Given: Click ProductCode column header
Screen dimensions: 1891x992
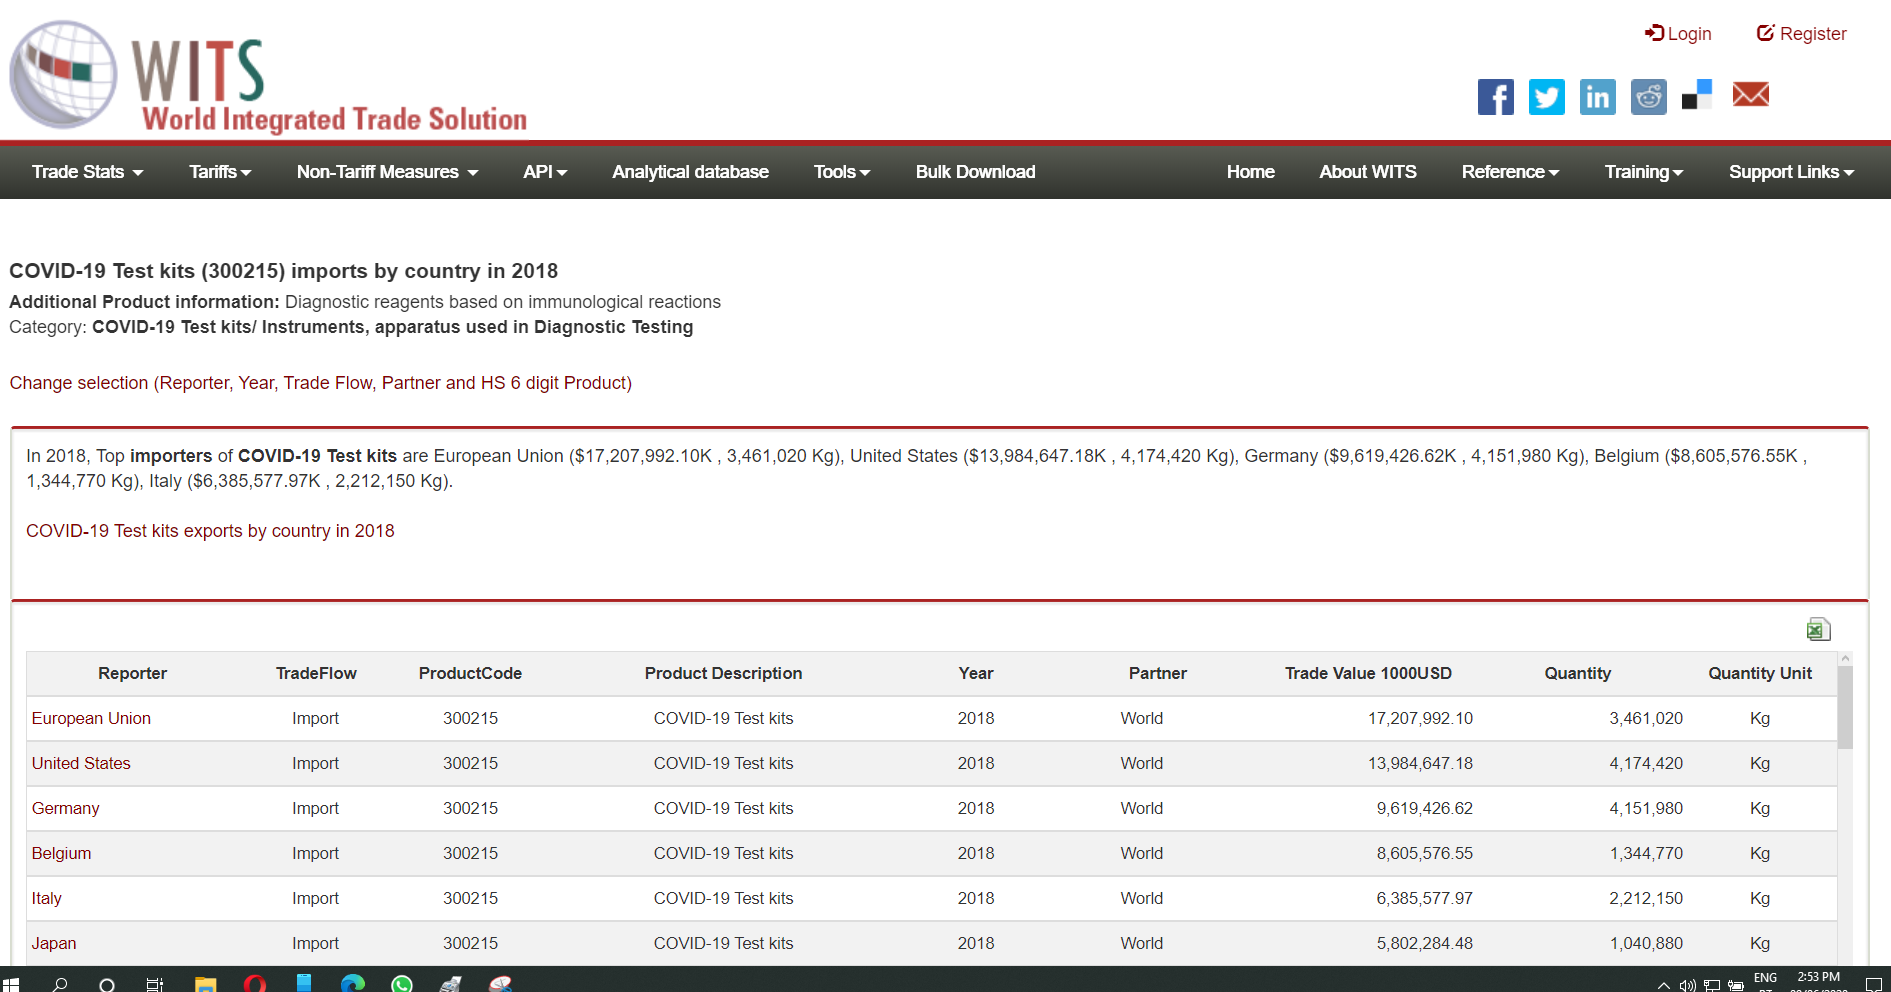Looking at the screenshot, I should pos(470,673).
